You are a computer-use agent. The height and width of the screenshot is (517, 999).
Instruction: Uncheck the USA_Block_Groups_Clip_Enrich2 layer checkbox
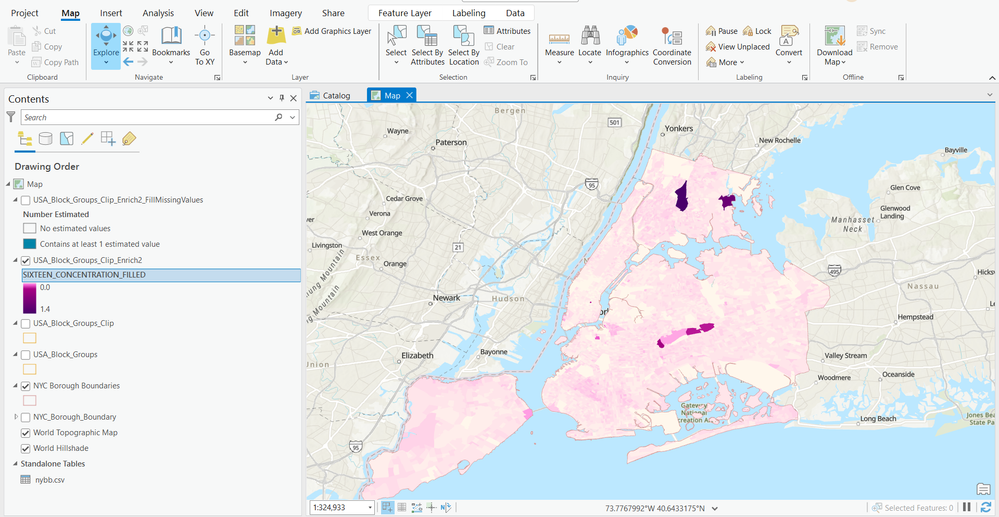pos(25,260)
